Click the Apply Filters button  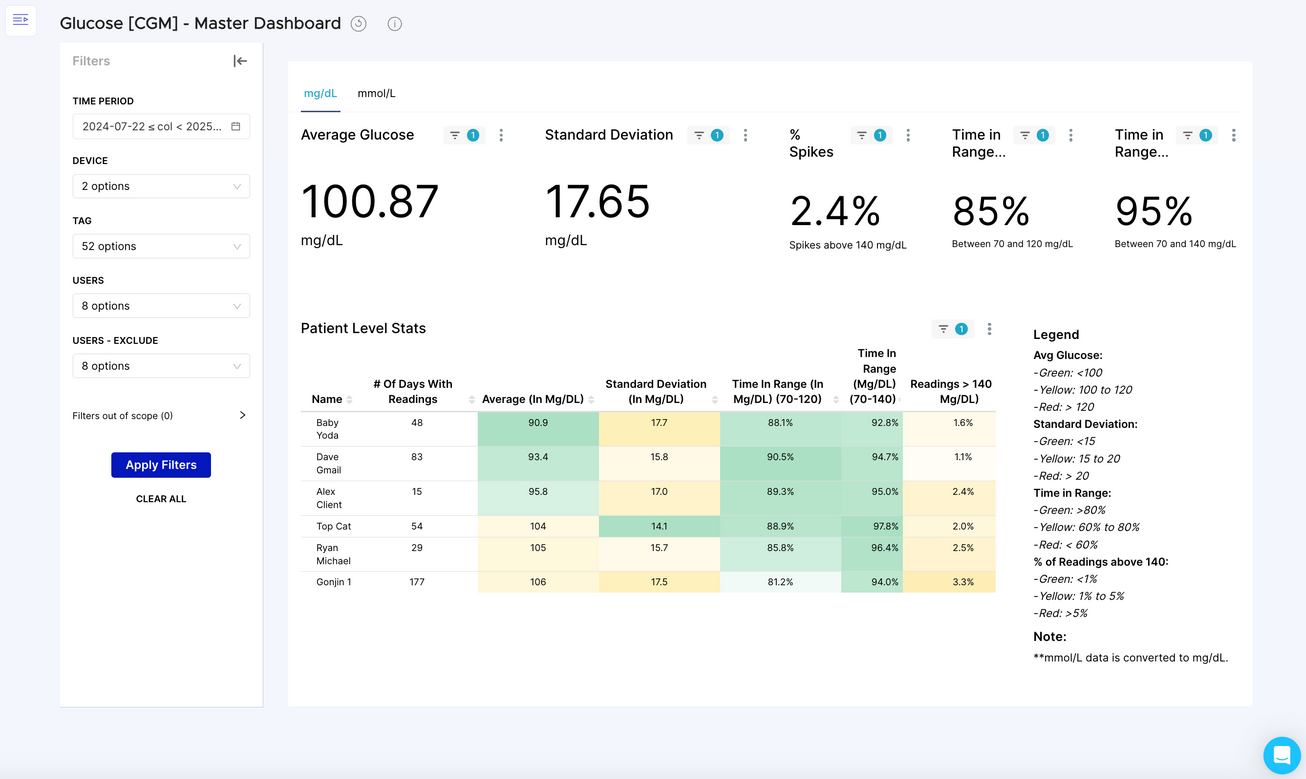coord(161,465)
